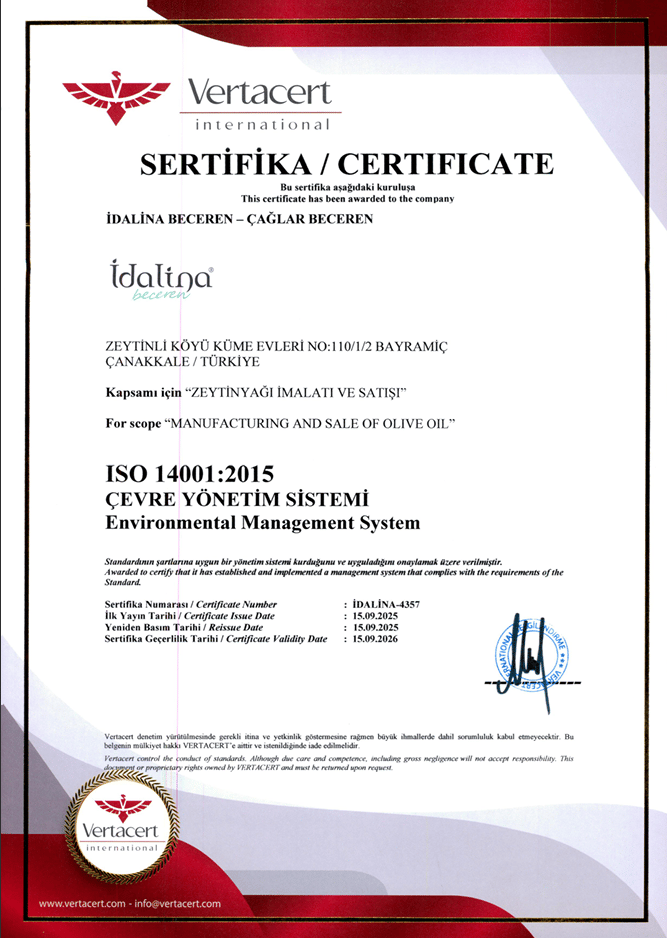Screen dimensions: 667x938
Task: Click the İlk Yayın Tarihi / Certificate Issue Date label
Action: 190,616
